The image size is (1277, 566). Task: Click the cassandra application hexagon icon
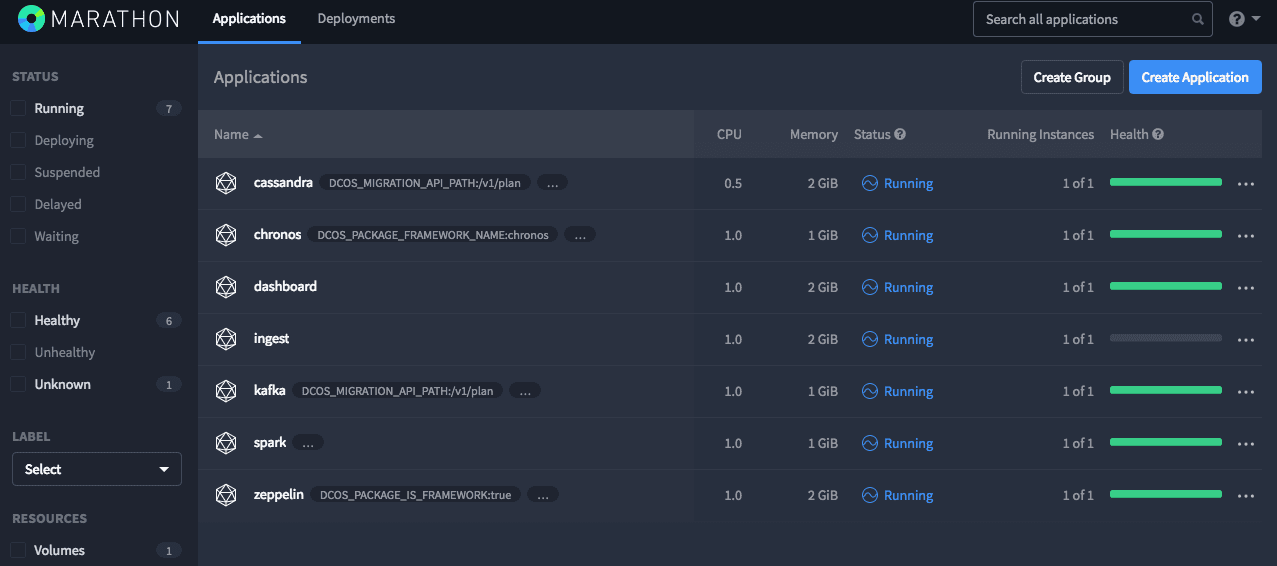226,183
